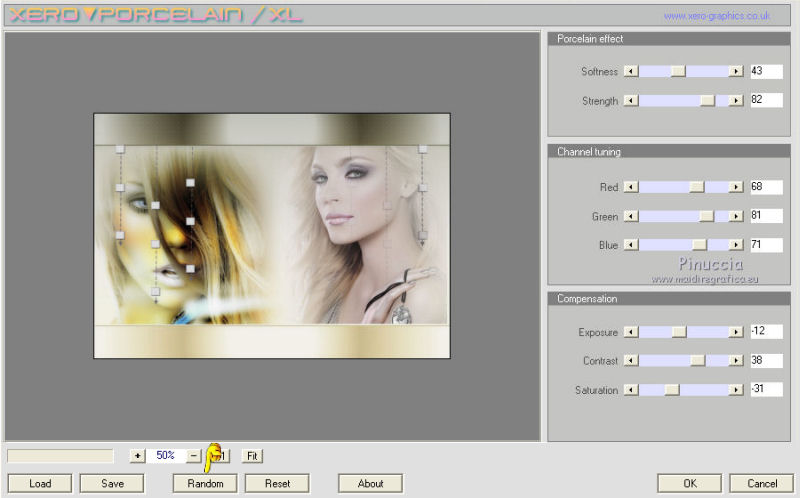The height and width of the screenshot is (498, 800).
Task: Click the Exposure value field showing -12
Action: pyautogui.click(x=766, y=332)
